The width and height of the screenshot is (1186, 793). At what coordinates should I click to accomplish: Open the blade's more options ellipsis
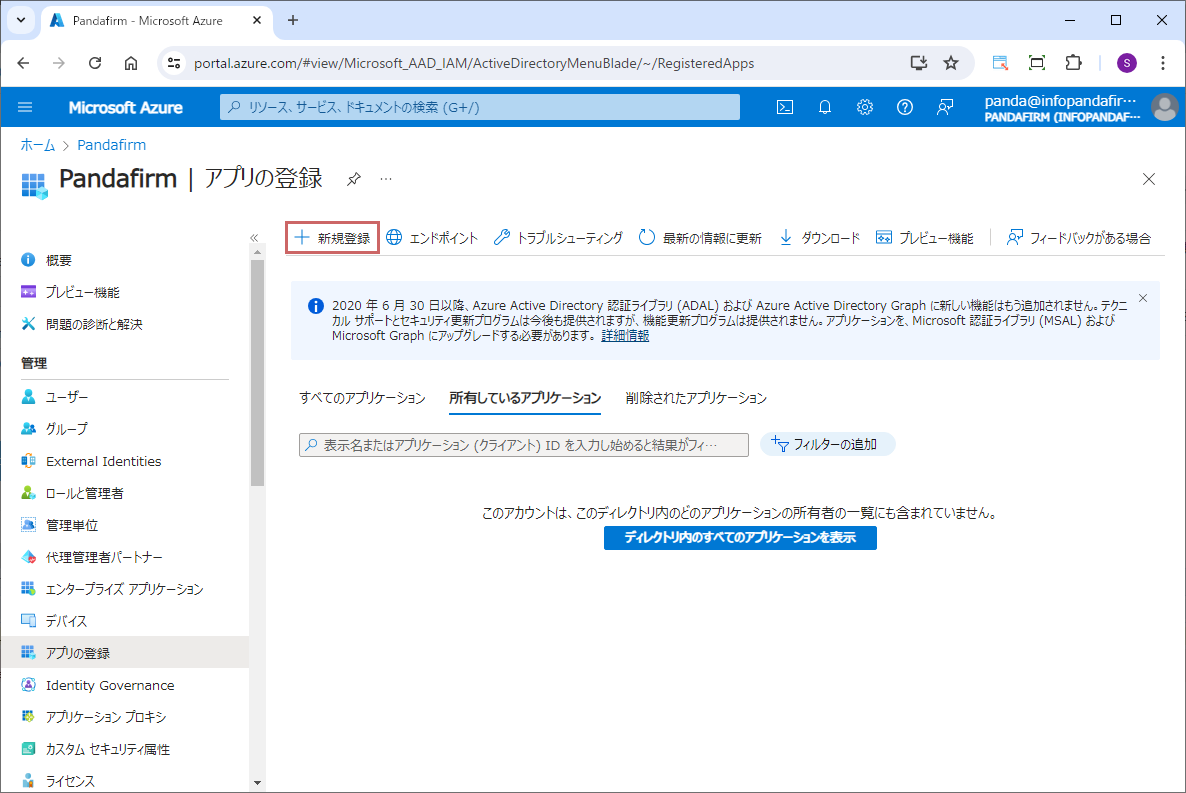[x=386, y=179]
